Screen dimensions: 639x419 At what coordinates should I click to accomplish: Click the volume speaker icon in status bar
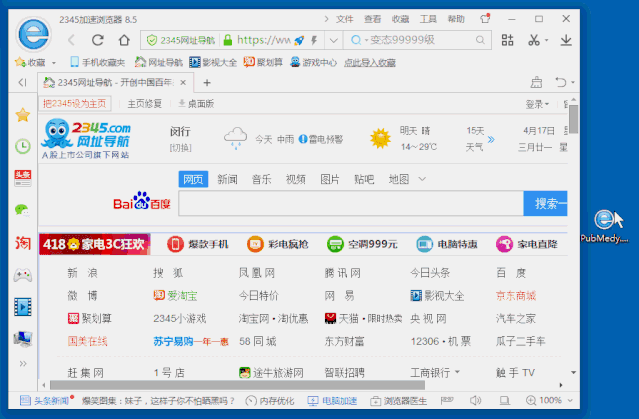(x=476, y=401)
